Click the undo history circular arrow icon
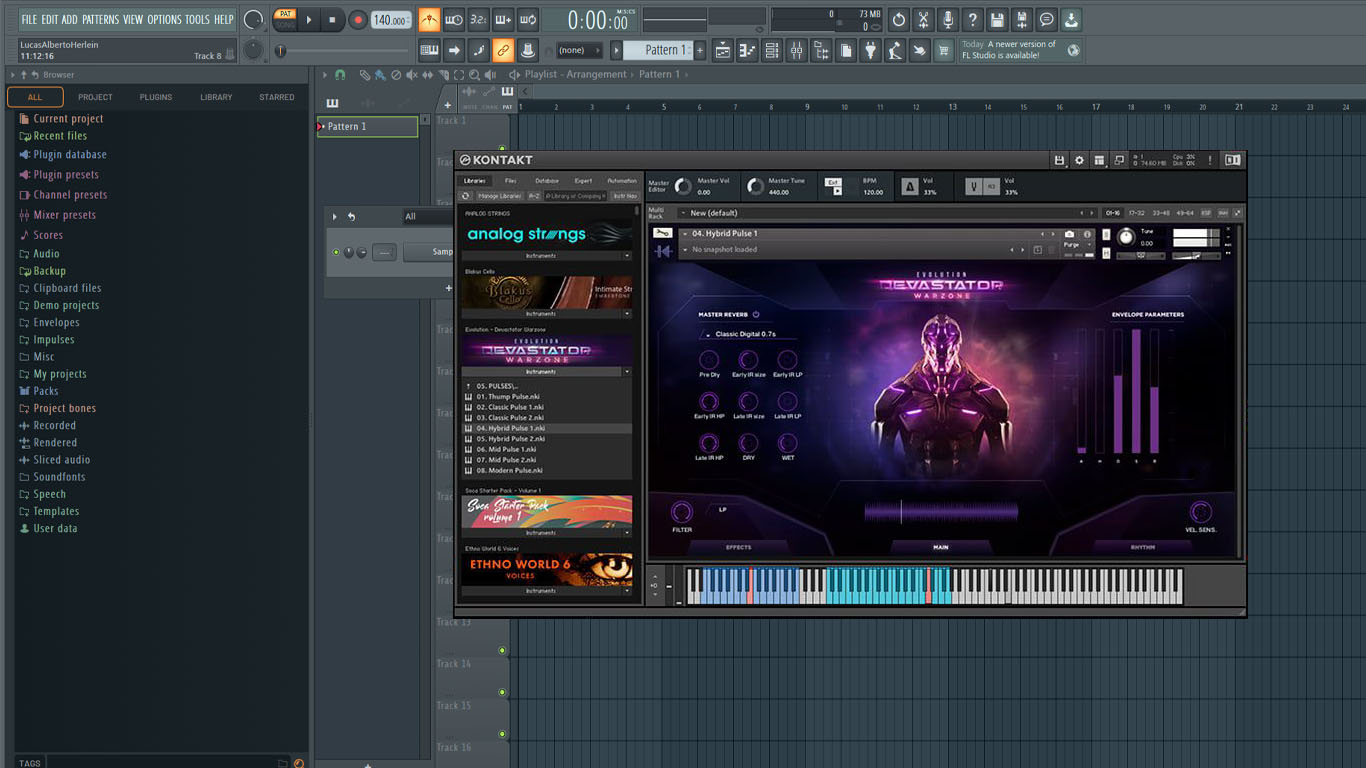The height and width of the screenshot is (768, 1366). pyautogui.click(x=898, y=19)
